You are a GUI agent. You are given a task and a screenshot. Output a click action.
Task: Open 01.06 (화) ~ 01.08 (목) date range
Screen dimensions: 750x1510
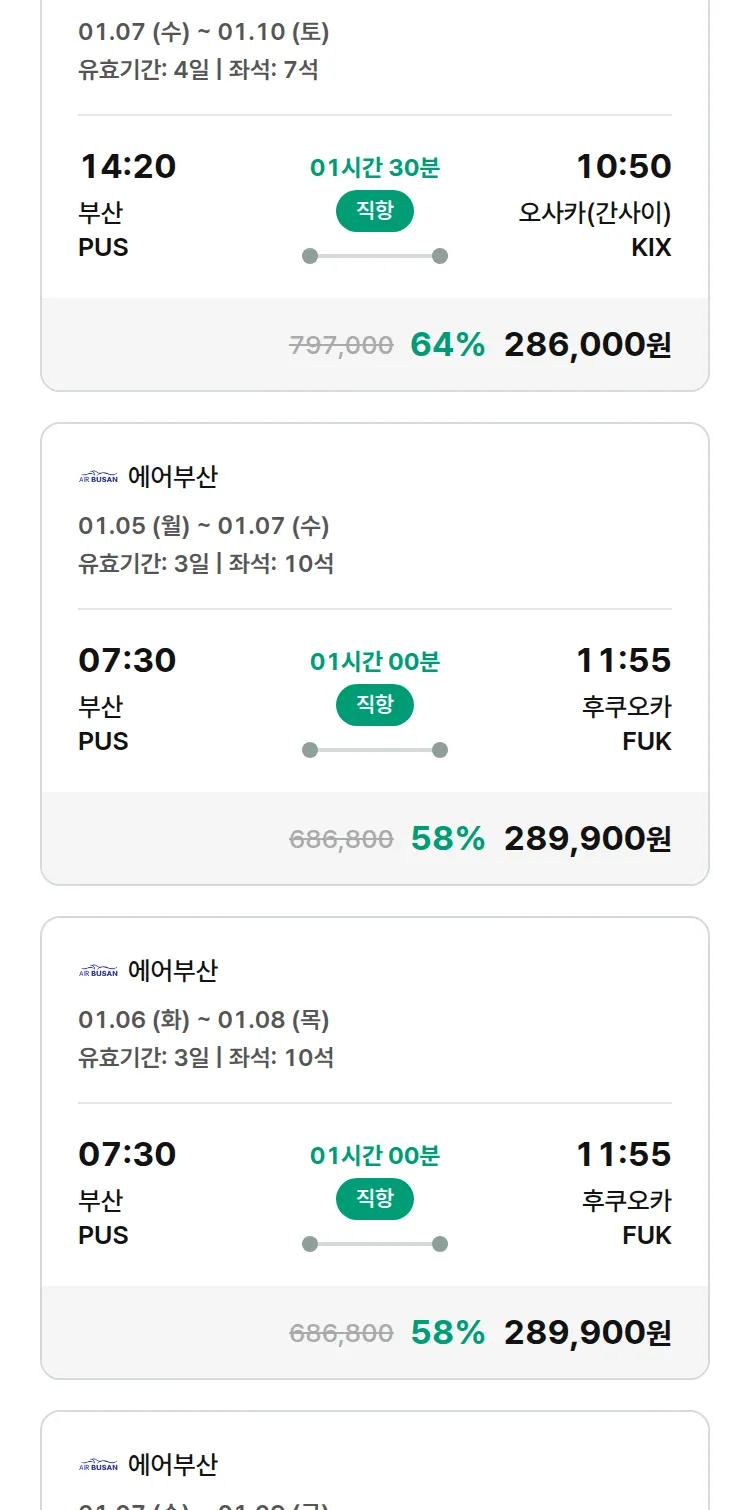coord(203,1020)
